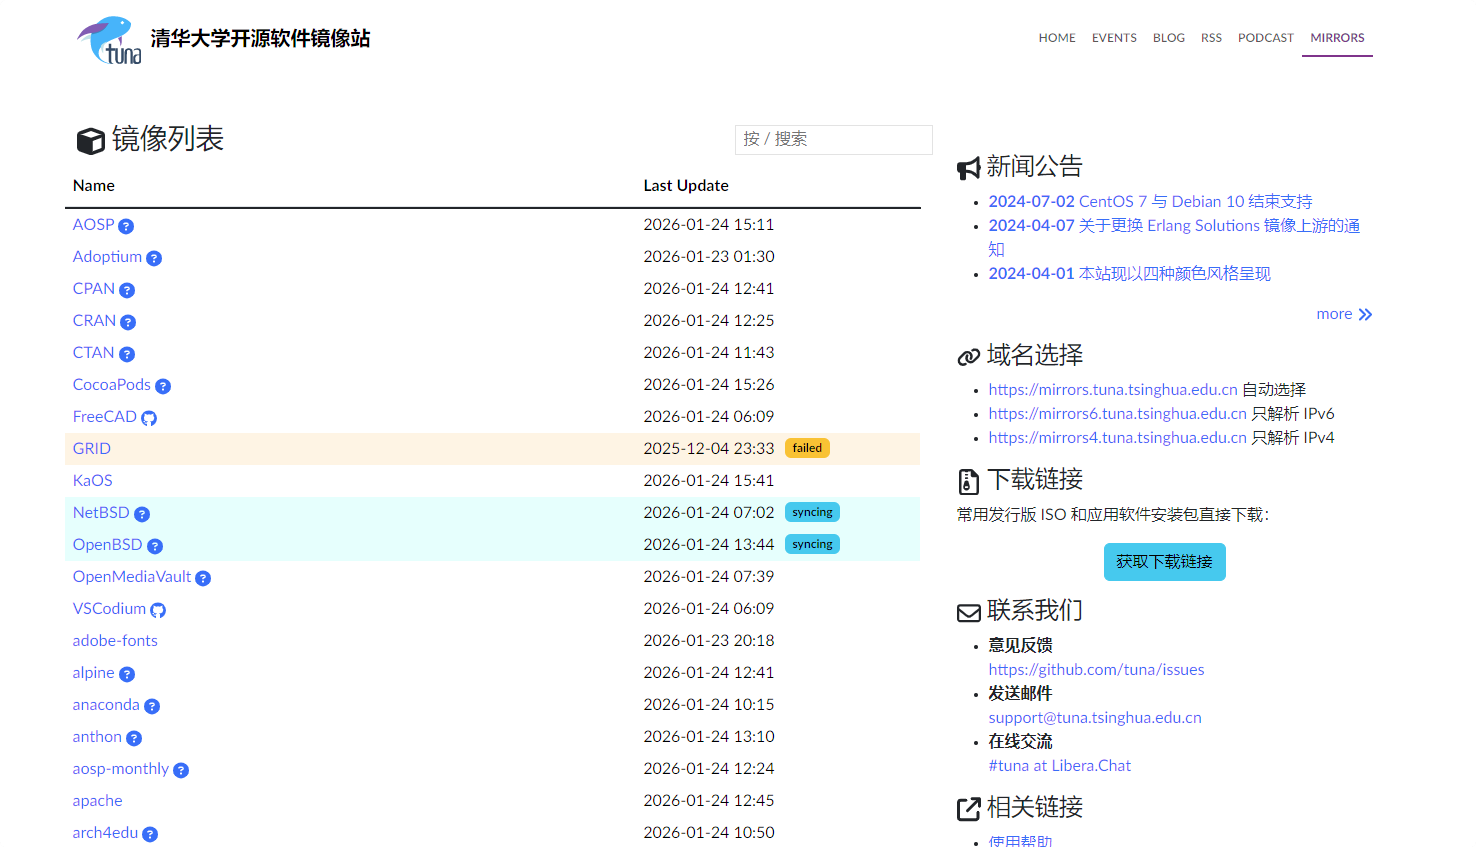Open help icon next to NetBSD
The image size is (1476, 847).
click(x=142, y=514)
